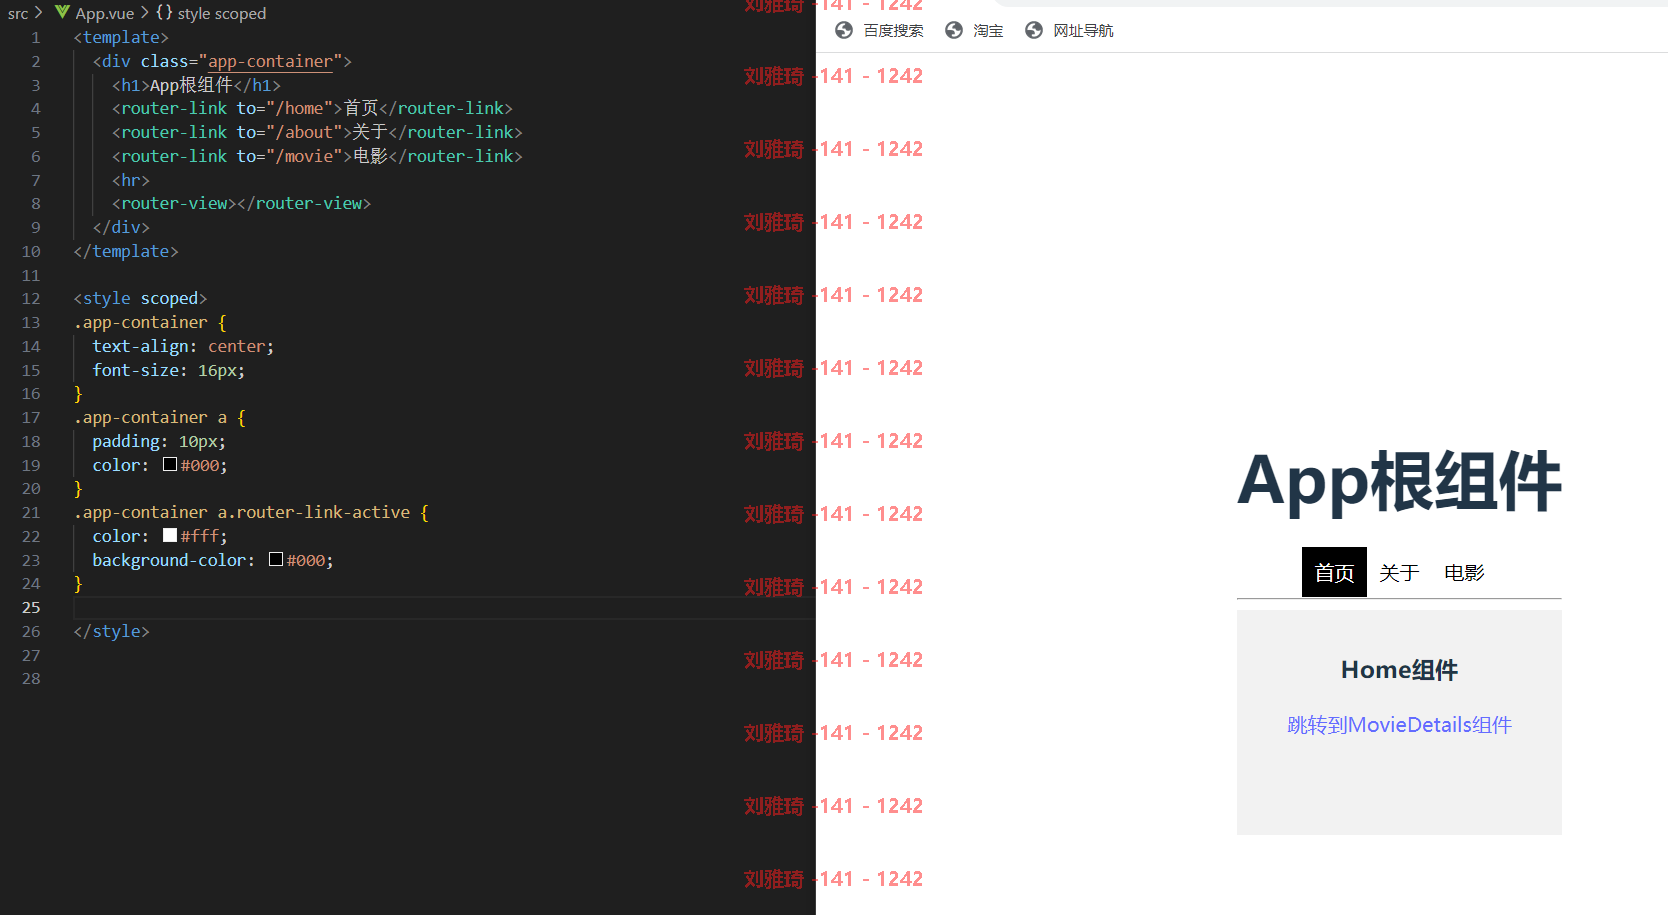This screenshot has height=915, width=1668.
Task: Open color picker for #000 on line 19
Action: click(170, 464)
